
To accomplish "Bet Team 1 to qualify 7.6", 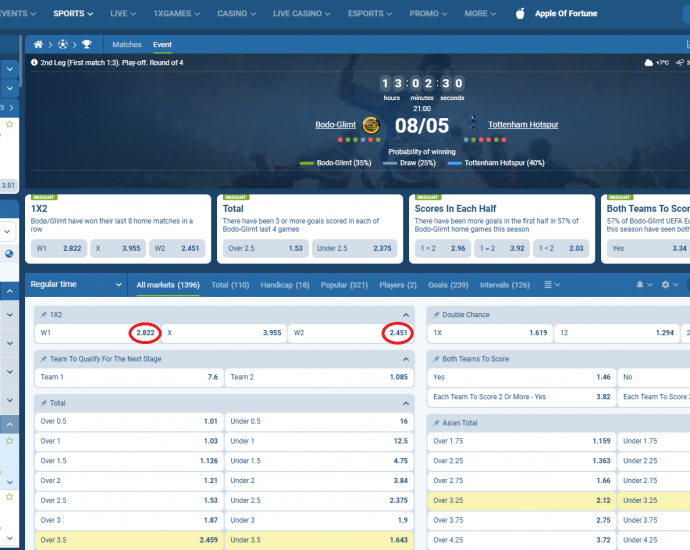I will (129, 377).
